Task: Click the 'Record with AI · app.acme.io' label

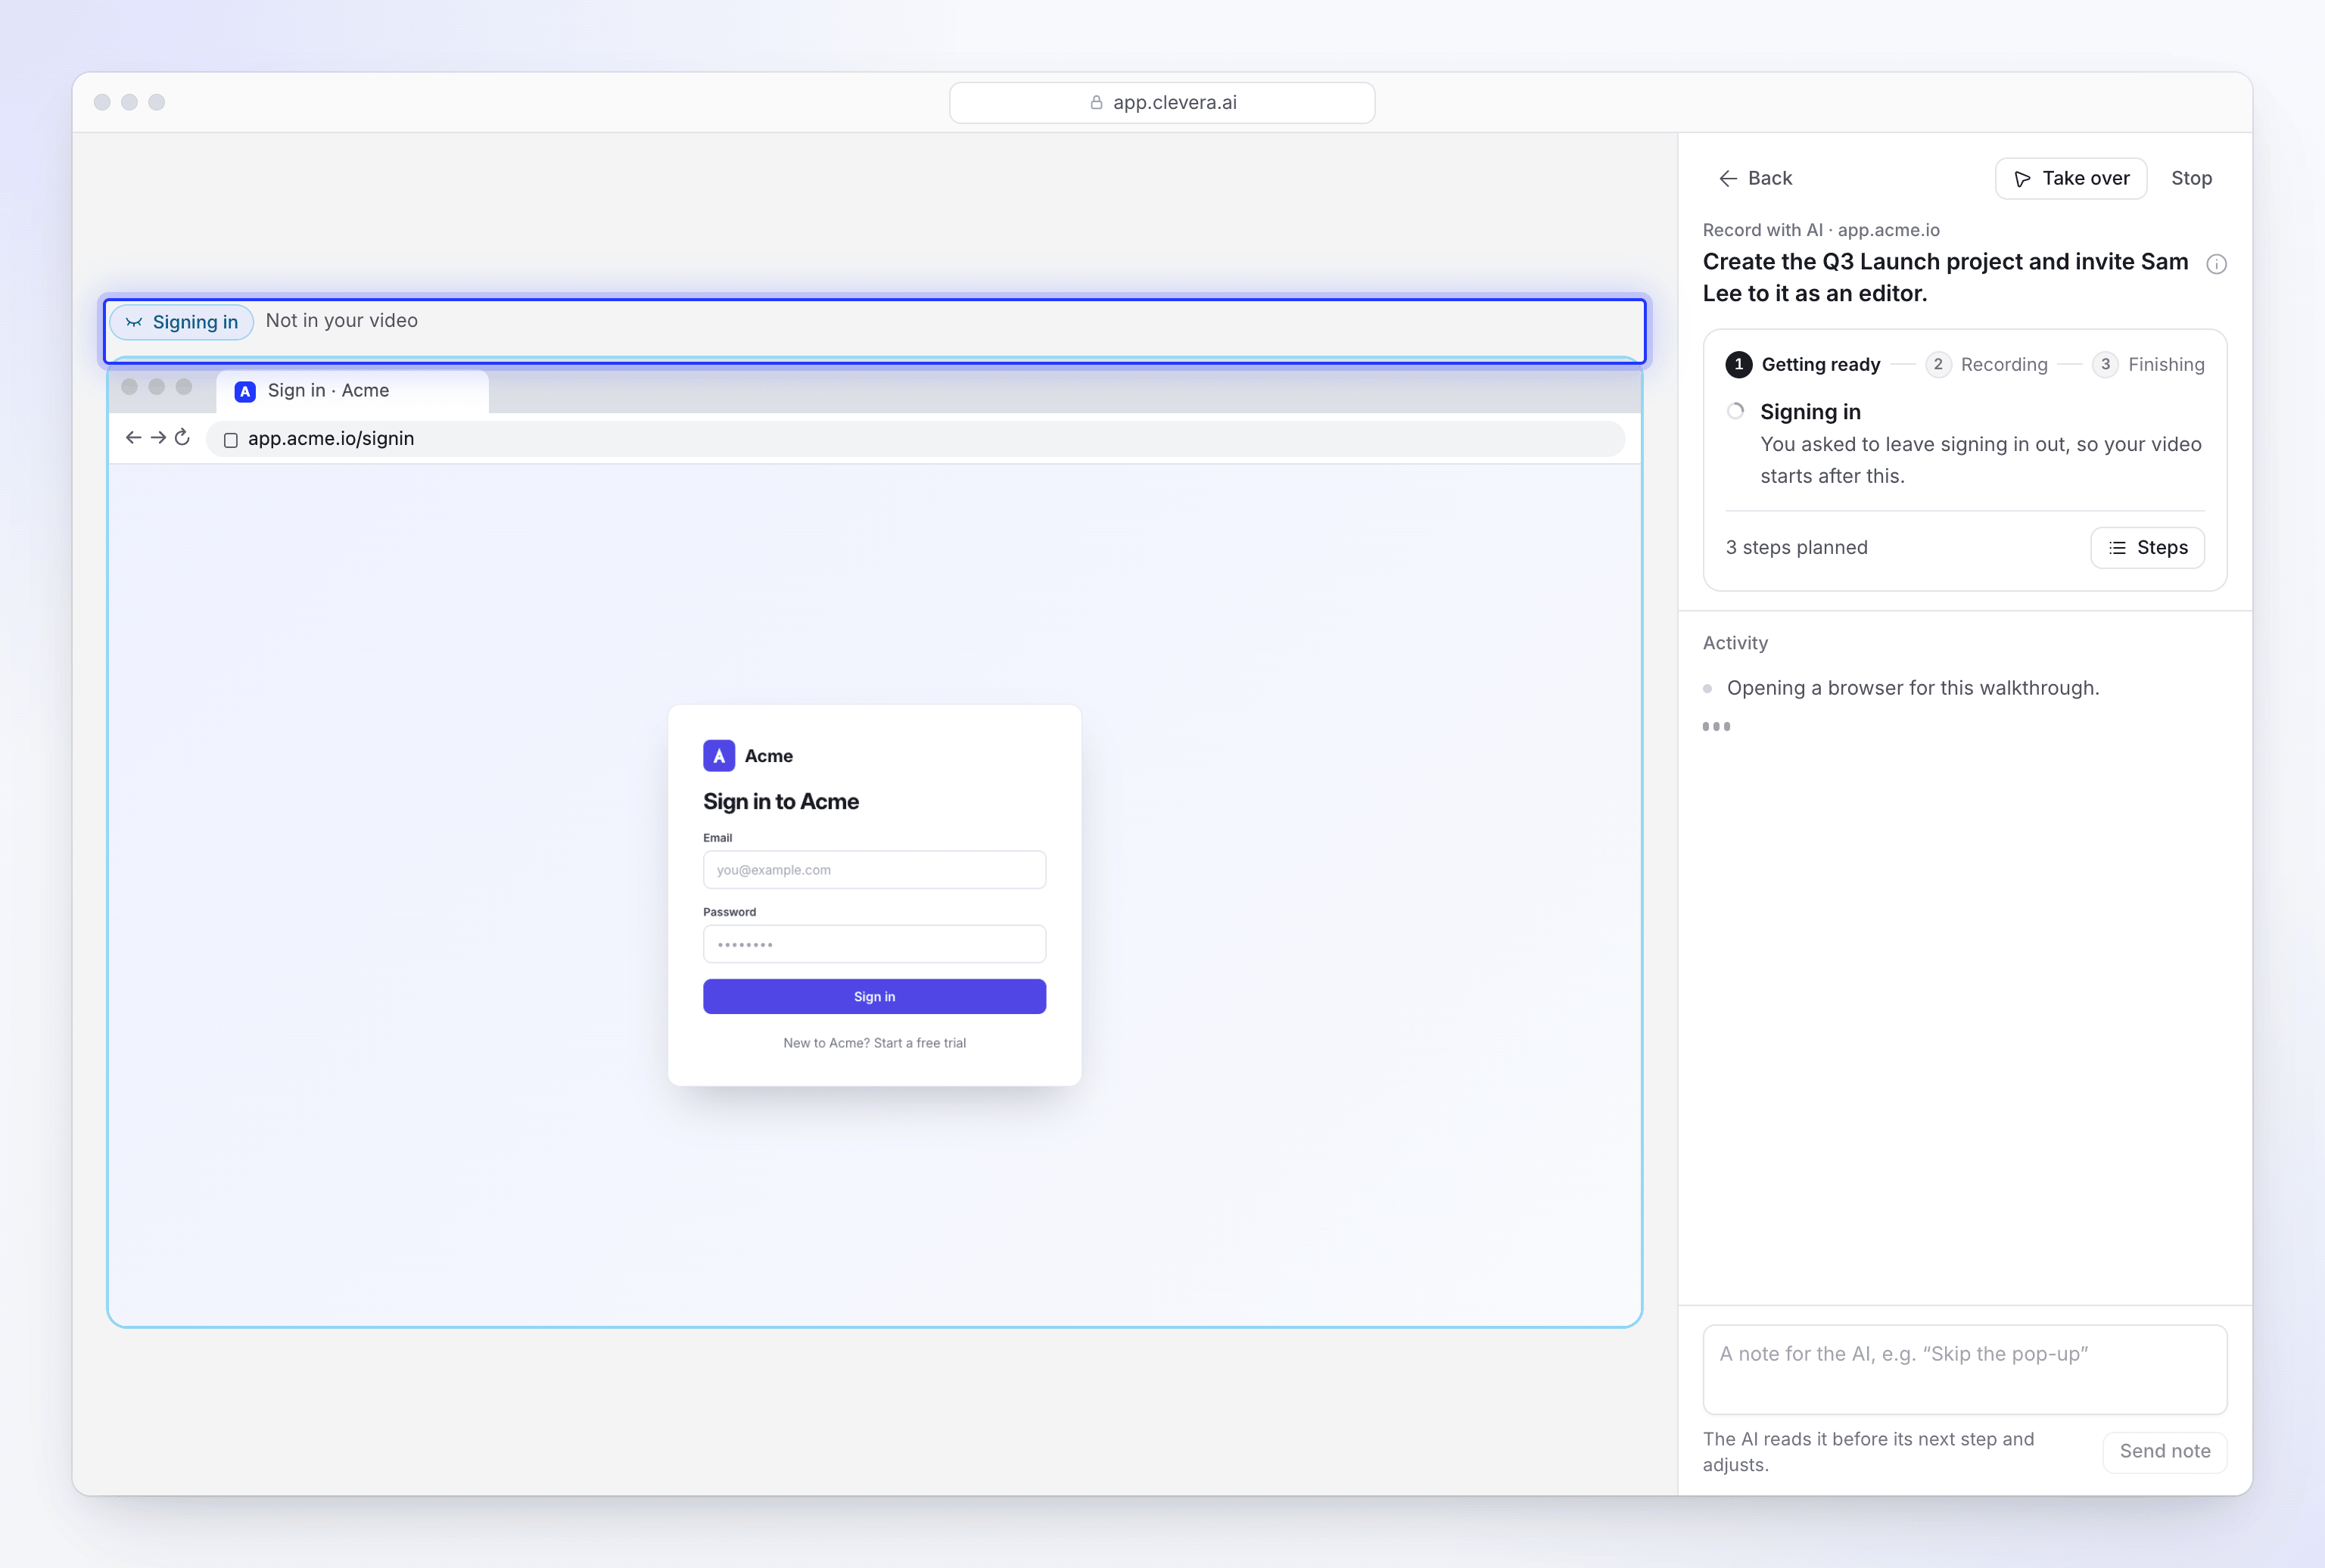Action: [x=1821, y=230]
